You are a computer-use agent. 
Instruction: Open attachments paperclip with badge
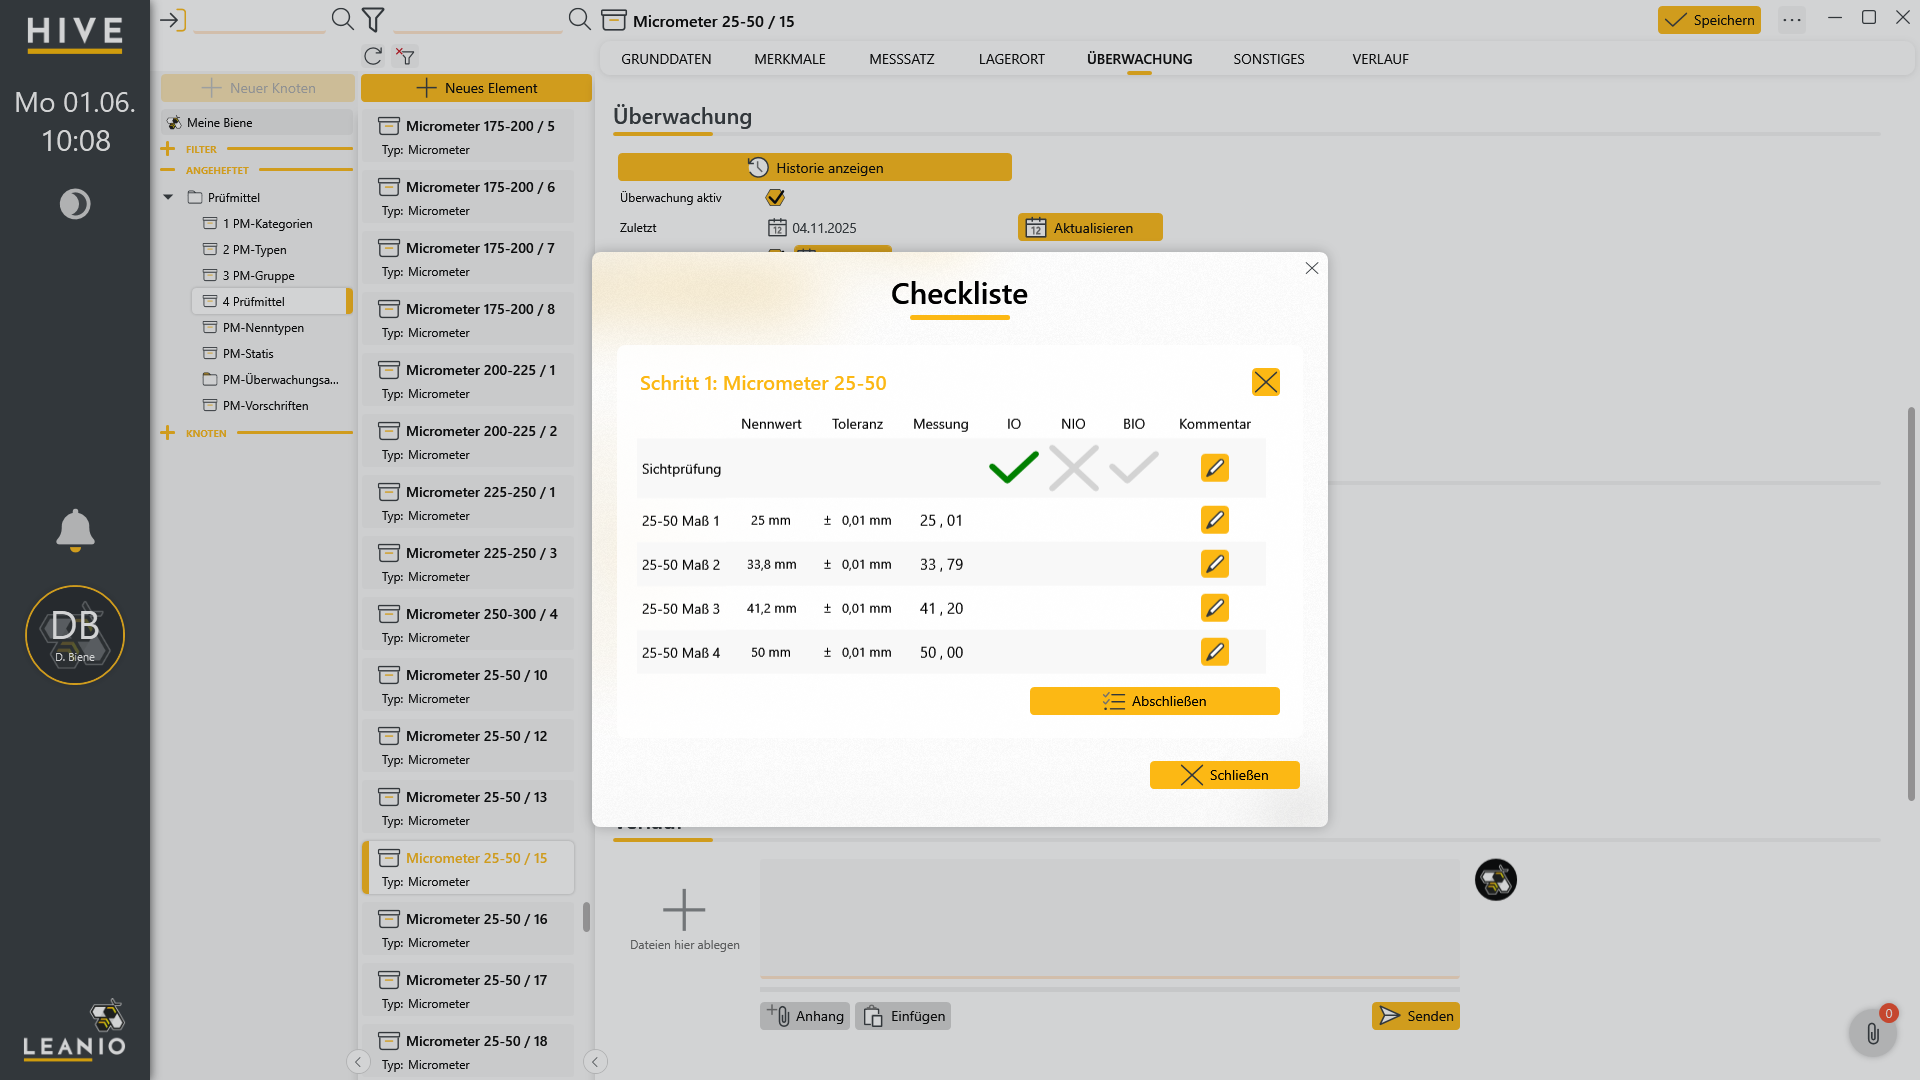point(1873,1033)
